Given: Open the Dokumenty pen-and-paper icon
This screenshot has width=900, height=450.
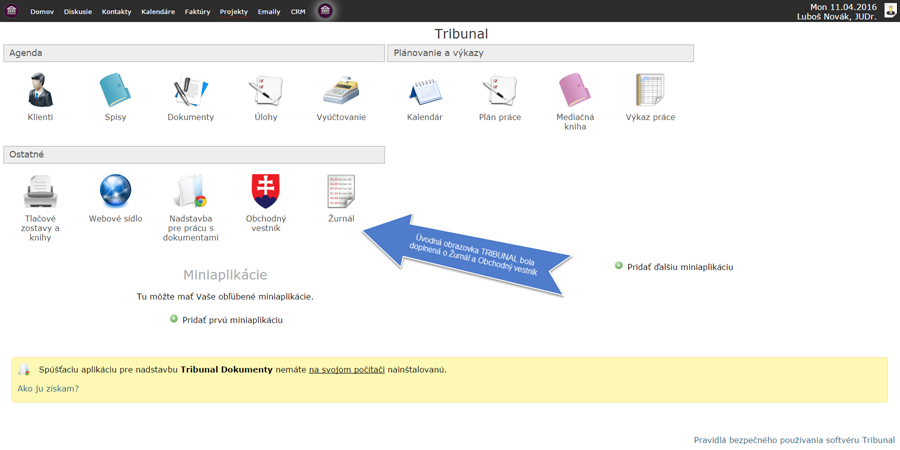Looking at the screenshot, I should 191,90.
